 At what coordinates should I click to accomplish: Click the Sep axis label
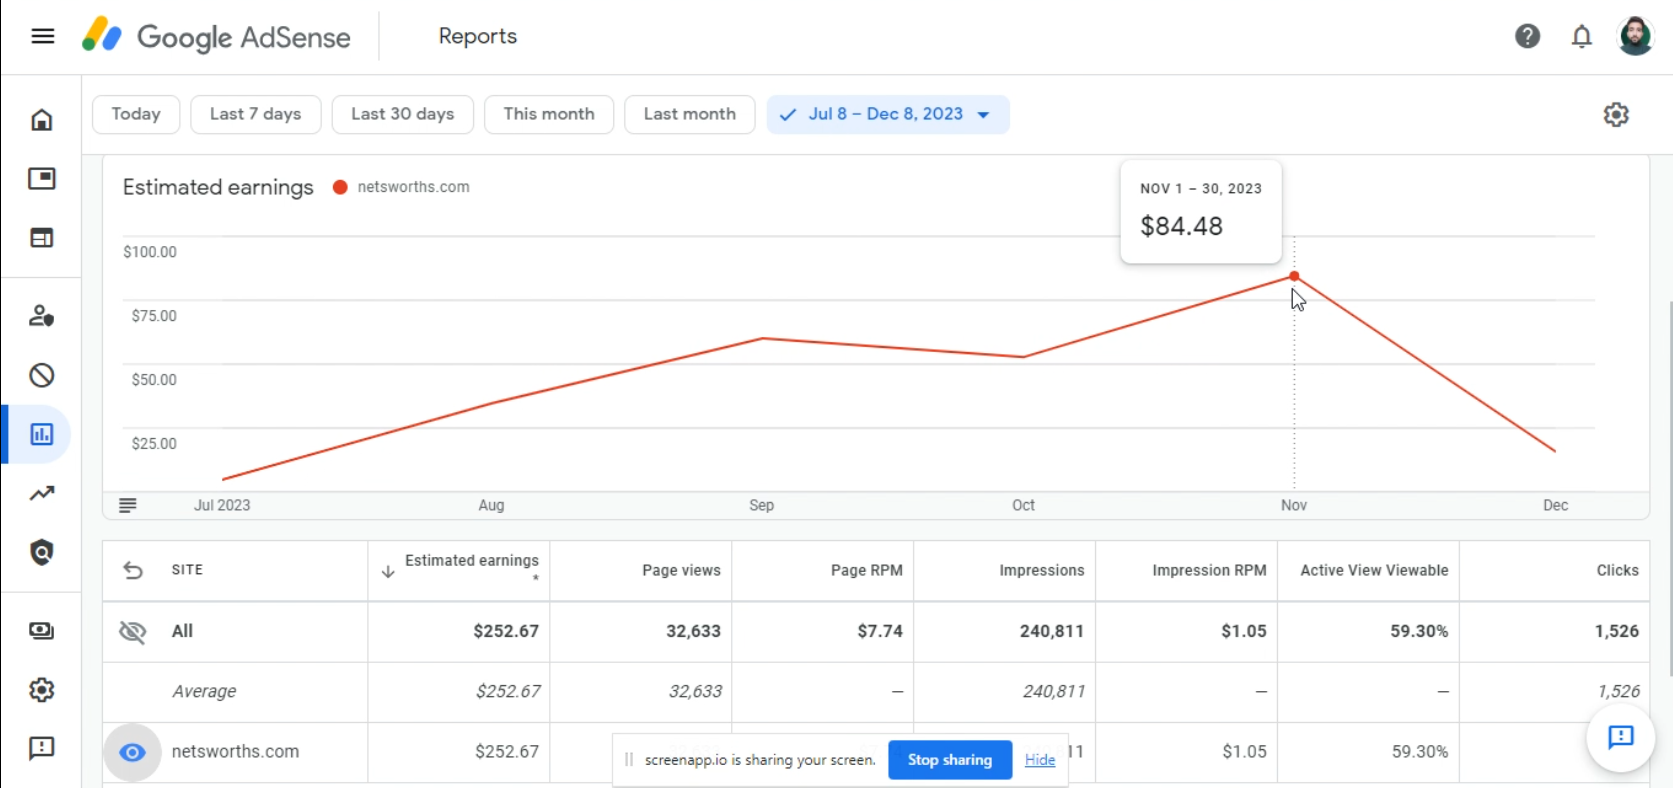click(762, 505)
